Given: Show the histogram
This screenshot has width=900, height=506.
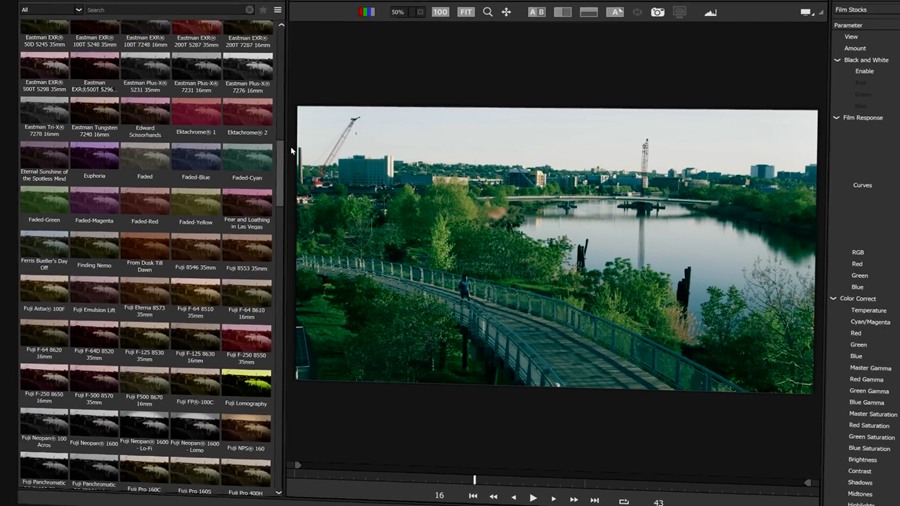Looking at the screenshot, I should [x=710, y=13].
